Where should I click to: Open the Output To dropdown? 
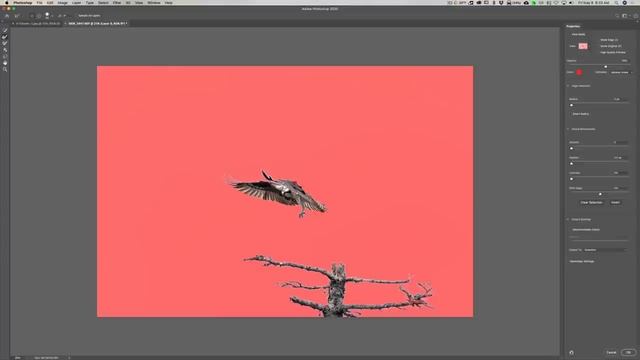coord(605,250)
